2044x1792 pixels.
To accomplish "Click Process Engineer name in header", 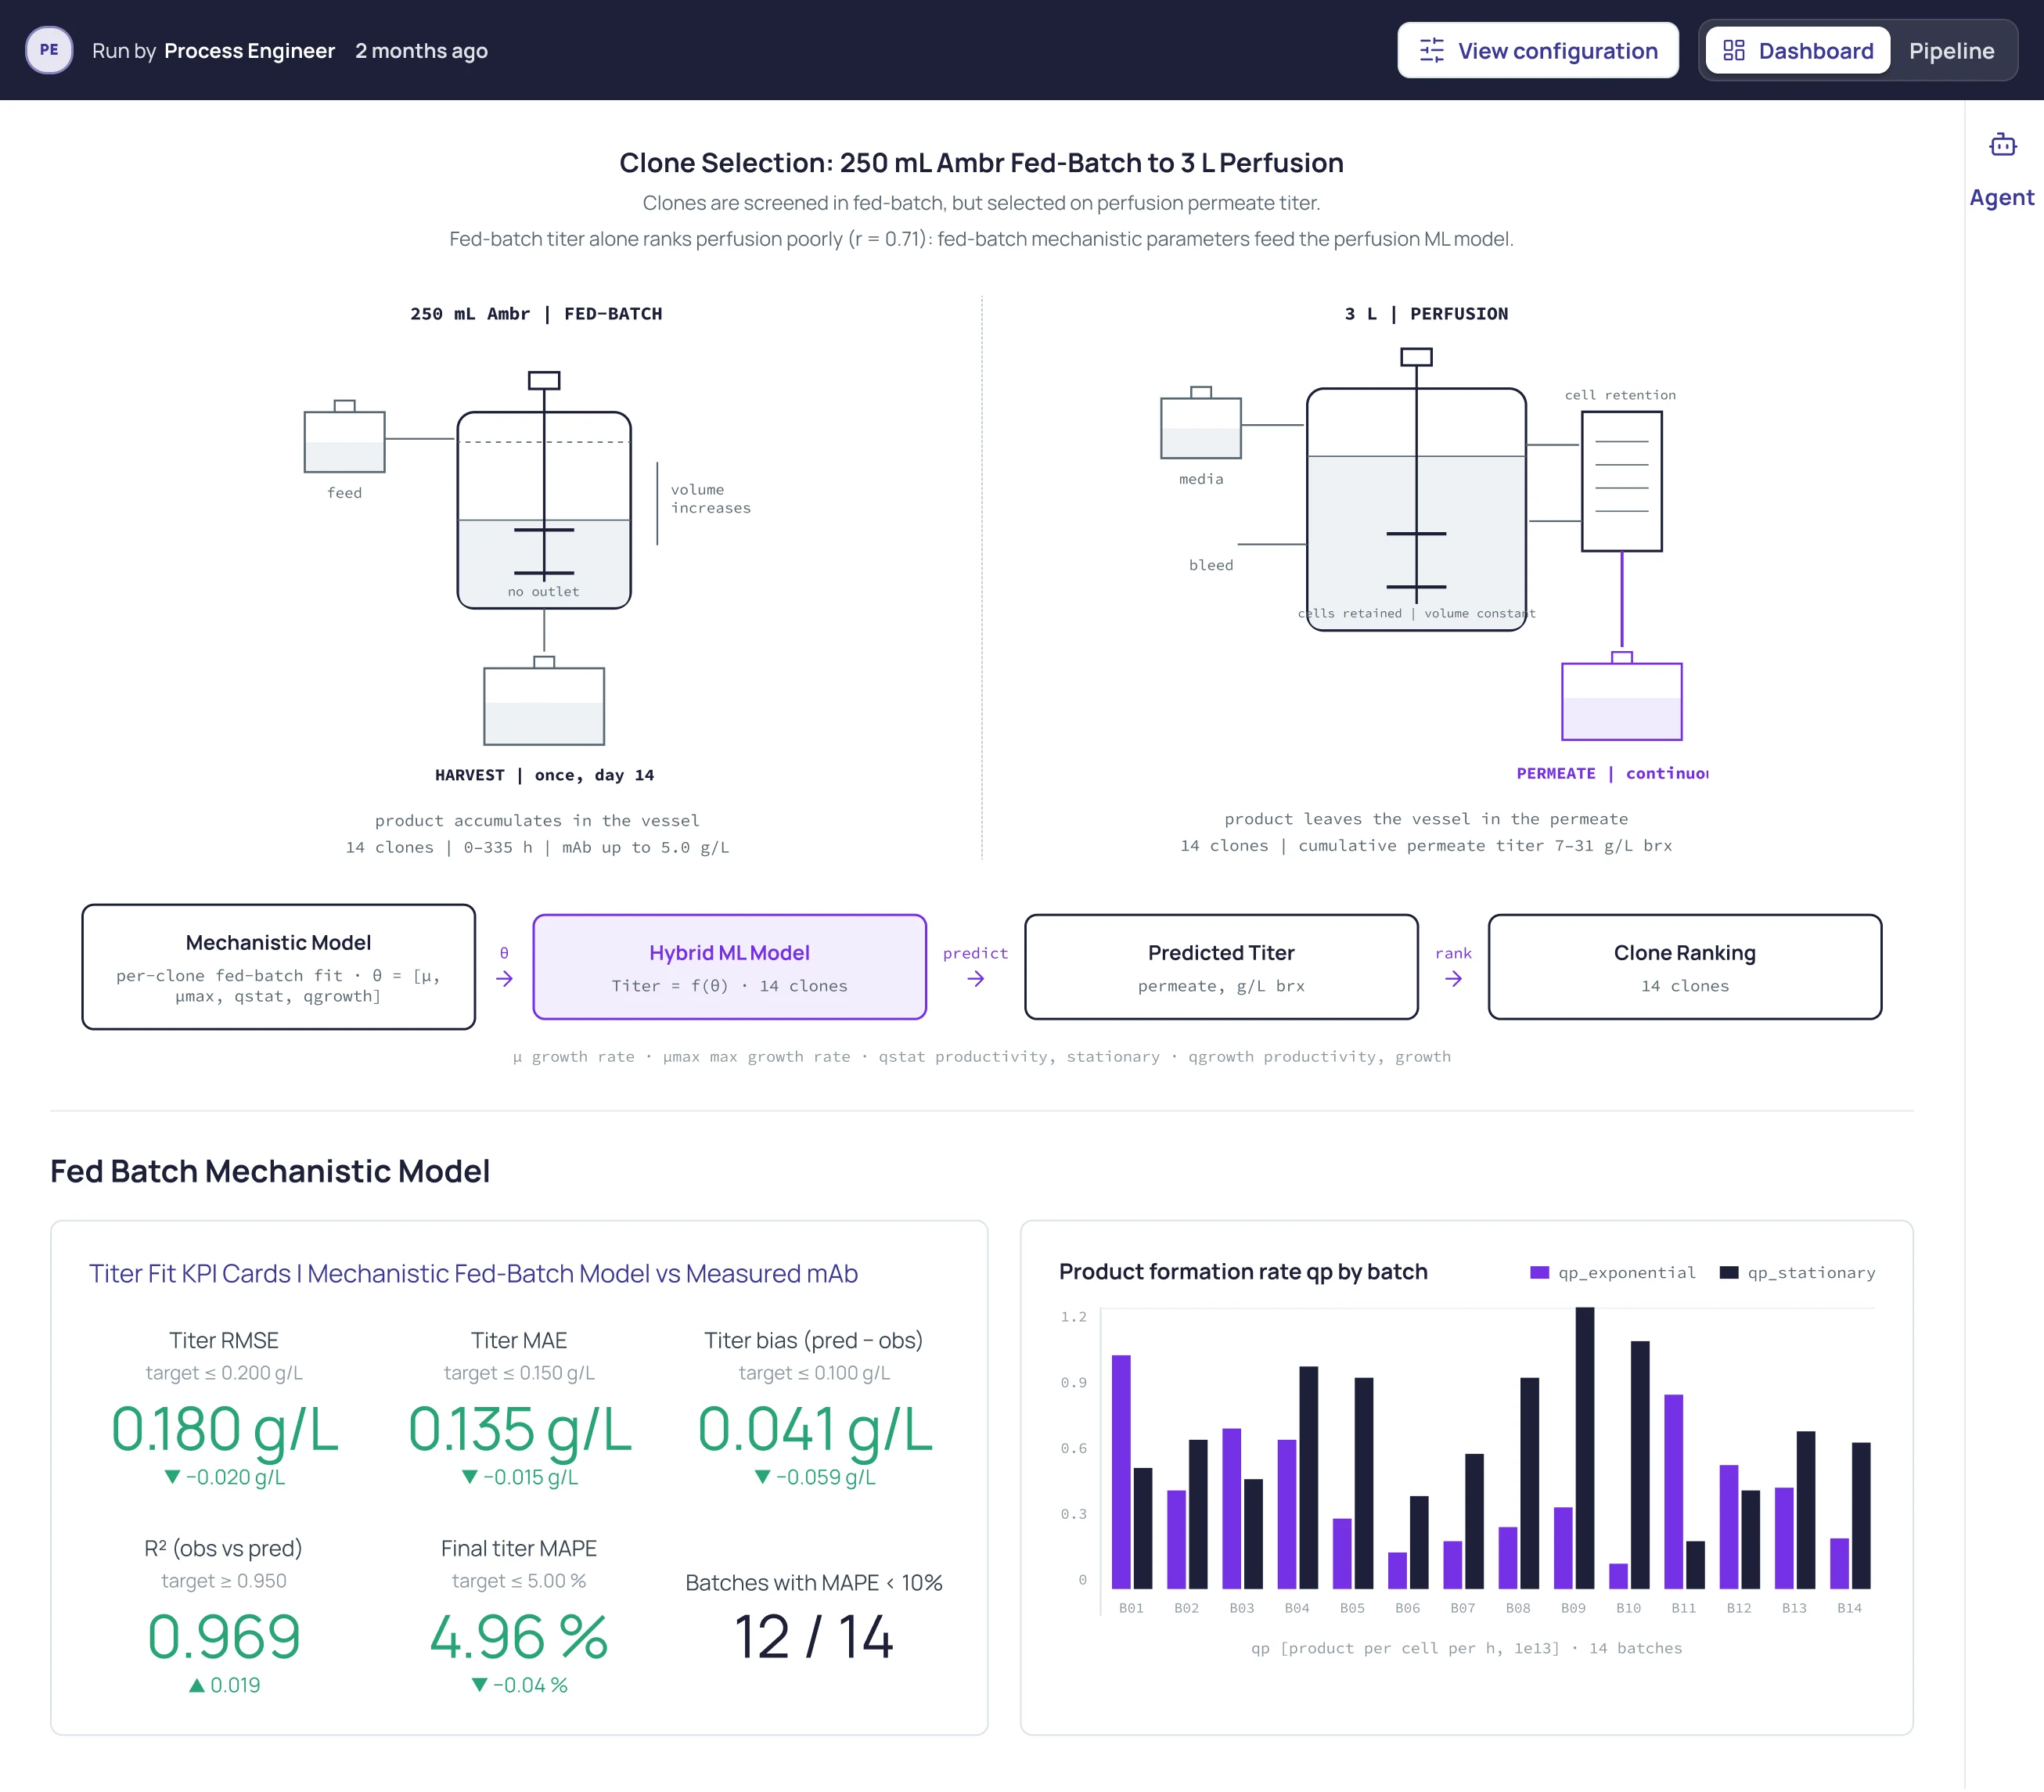I will (x=249, y=51).
